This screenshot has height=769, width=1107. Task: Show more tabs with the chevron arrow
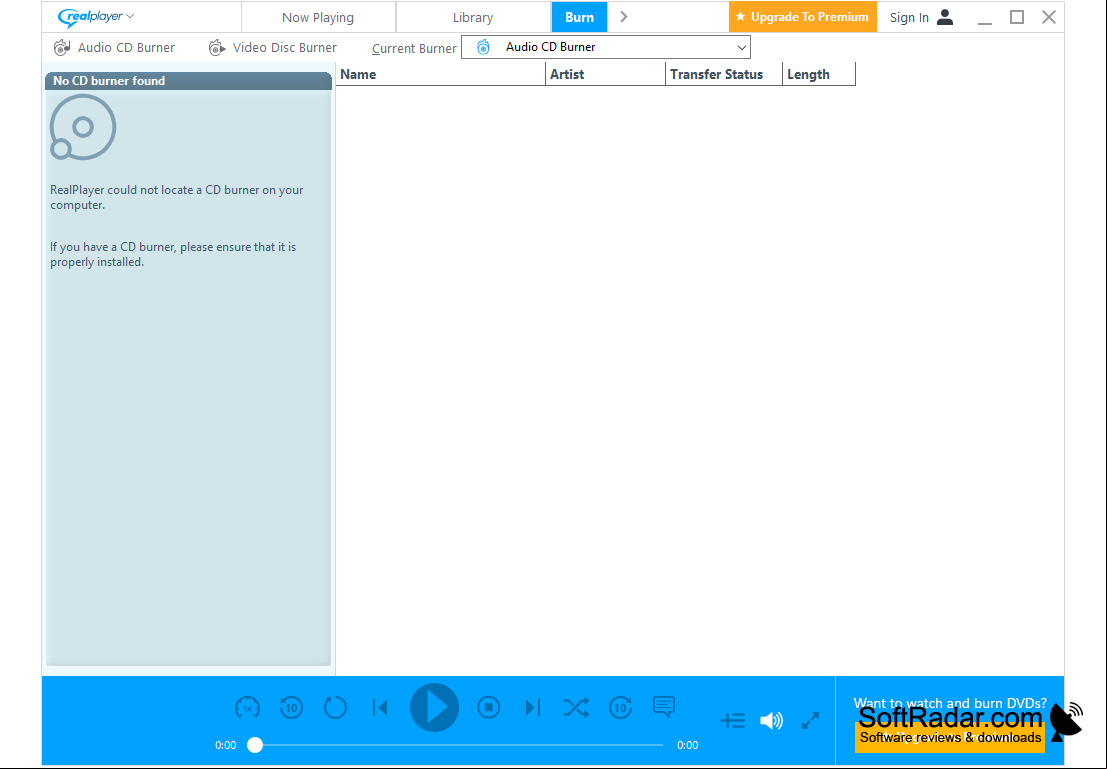point(623,17)
